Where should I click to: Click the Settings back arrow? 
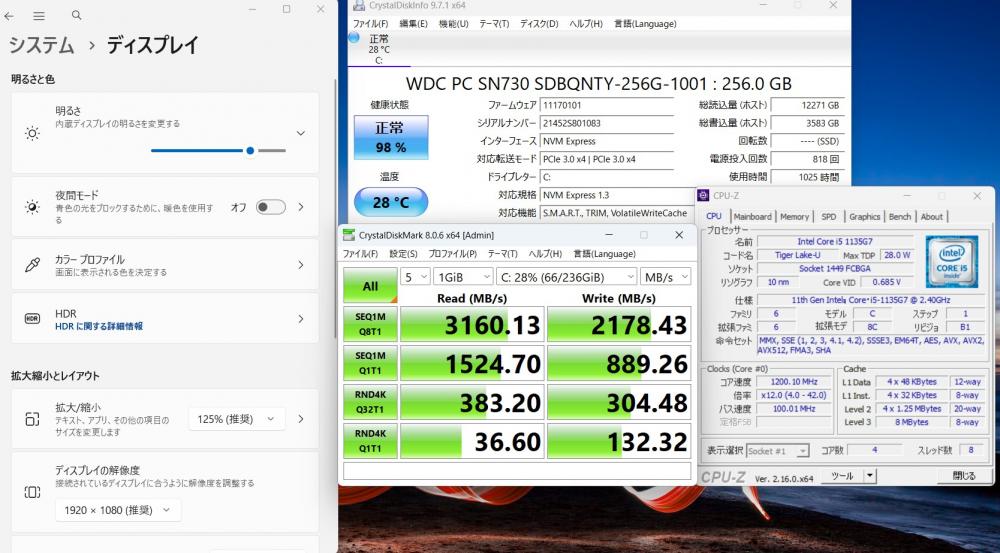click(10, 16)
